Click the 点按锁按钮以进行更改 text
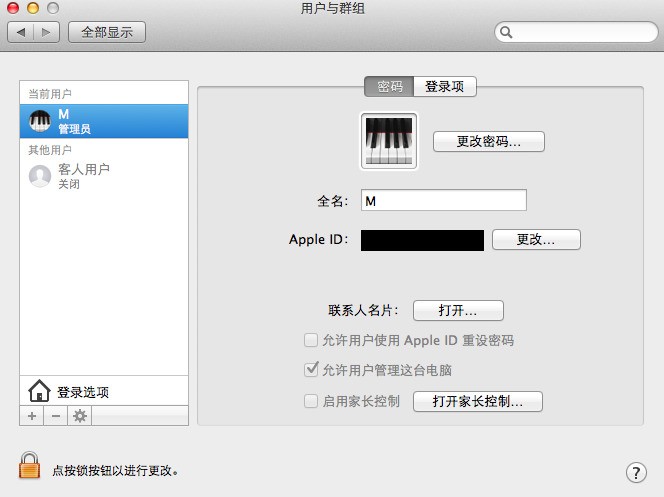This screenshot has width=664, height=497. [115, 471]
